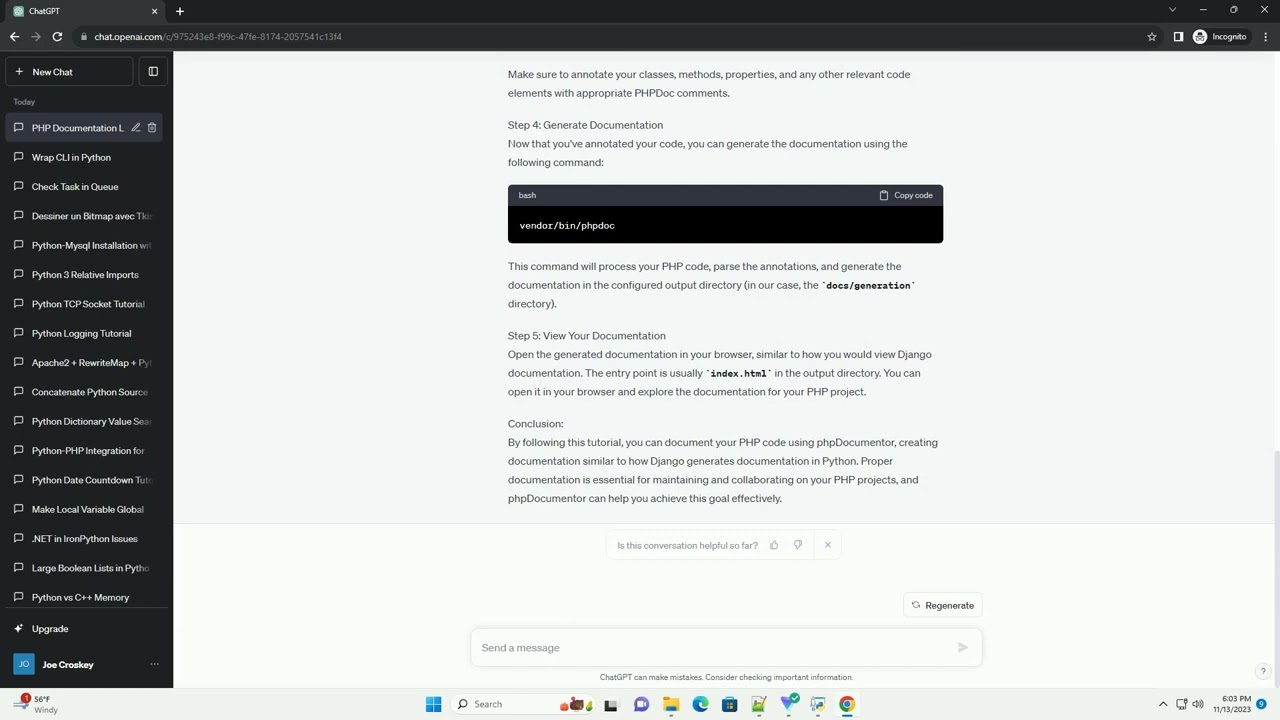Image resolution: width=1280 pixels, height=720 pixels.
Task: Go forward to the next page
Action: click(36, 37)
